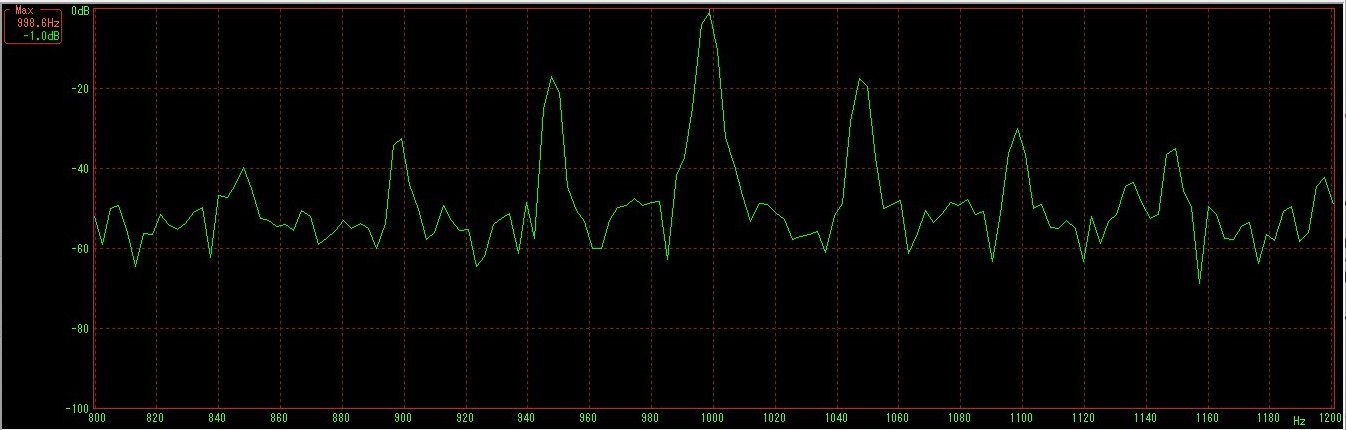Click the 0dB label on the vertical axis
Screen dimensions: 1346x430
(x=82, y=9)
